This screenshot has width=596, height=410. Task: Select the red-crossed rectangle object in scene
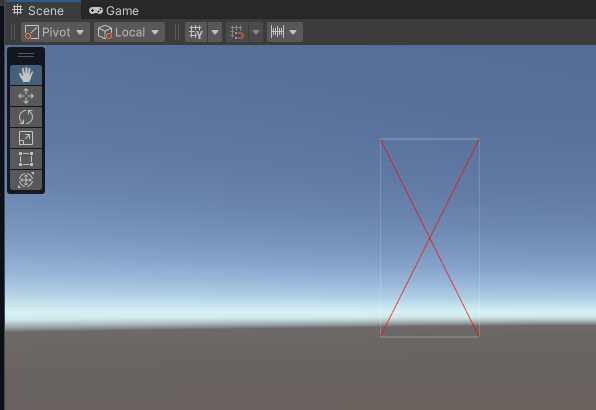coord(430,238)
